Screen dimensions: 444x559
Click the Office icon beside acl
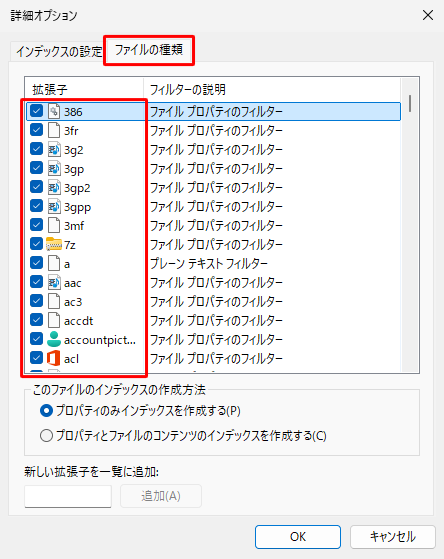pos(54,359)
